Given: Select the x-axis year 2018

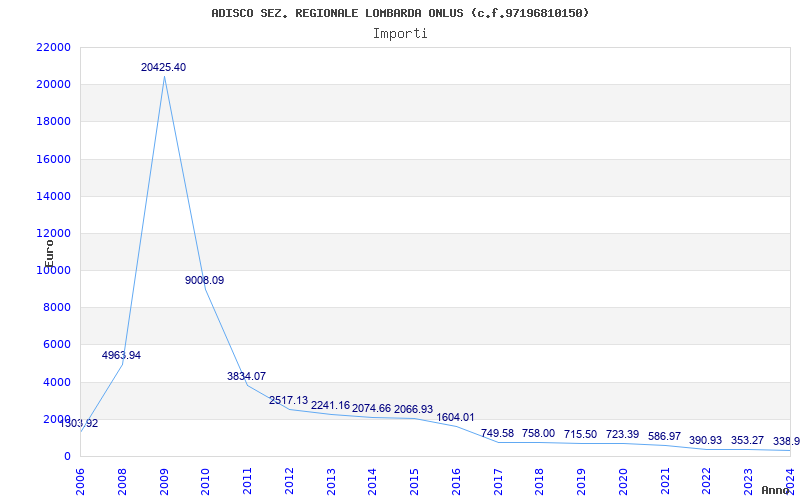Looking at the screenshot, I should click(x=540, y=481).
